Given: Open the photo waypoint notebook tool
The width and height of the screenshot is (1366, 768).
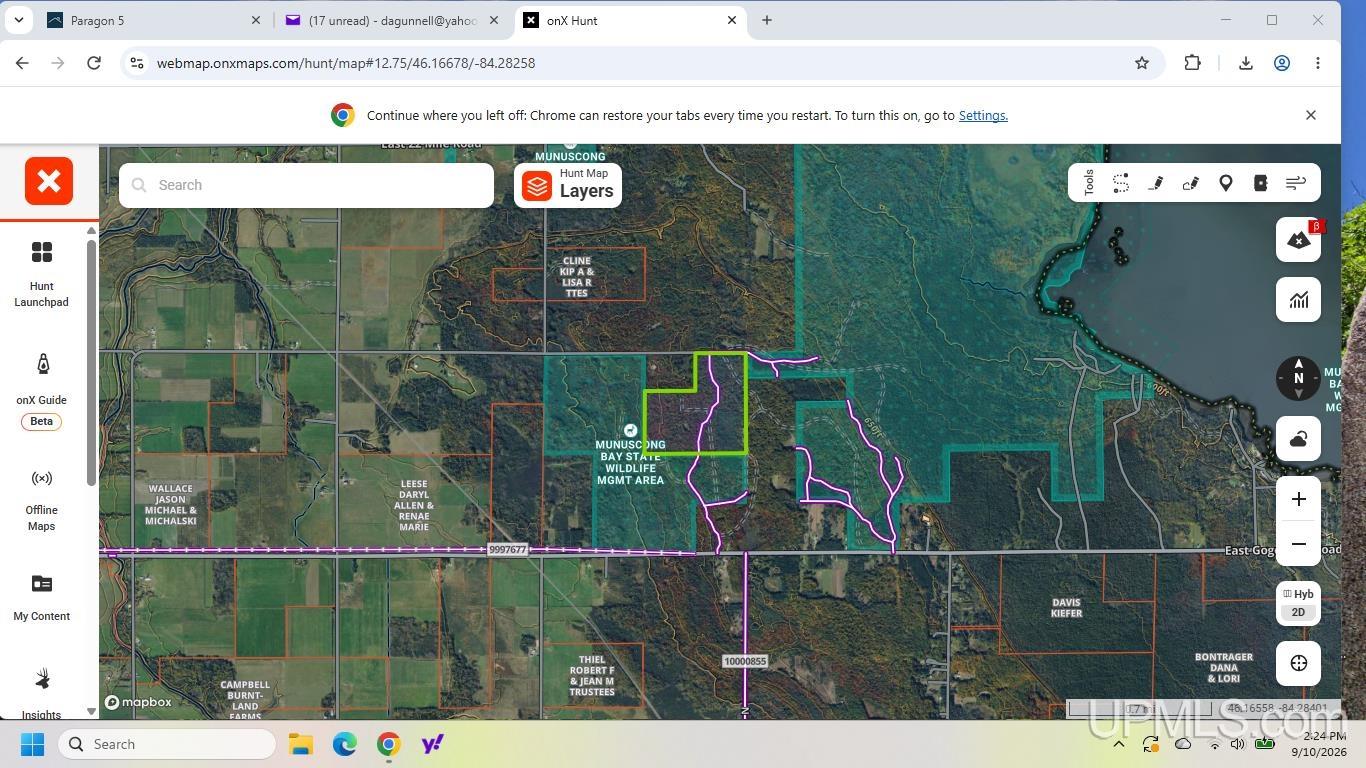Looking at the screenshot, I should 1260,183.
